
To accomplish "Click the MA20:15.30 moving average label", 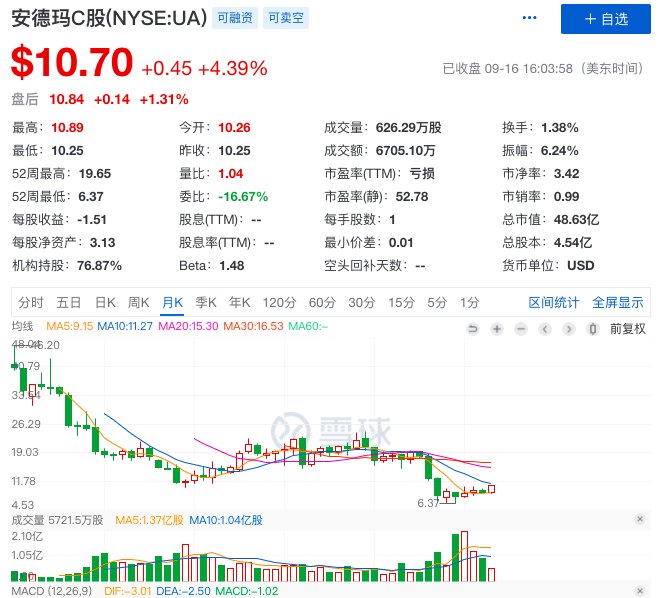I will (189, 326).
